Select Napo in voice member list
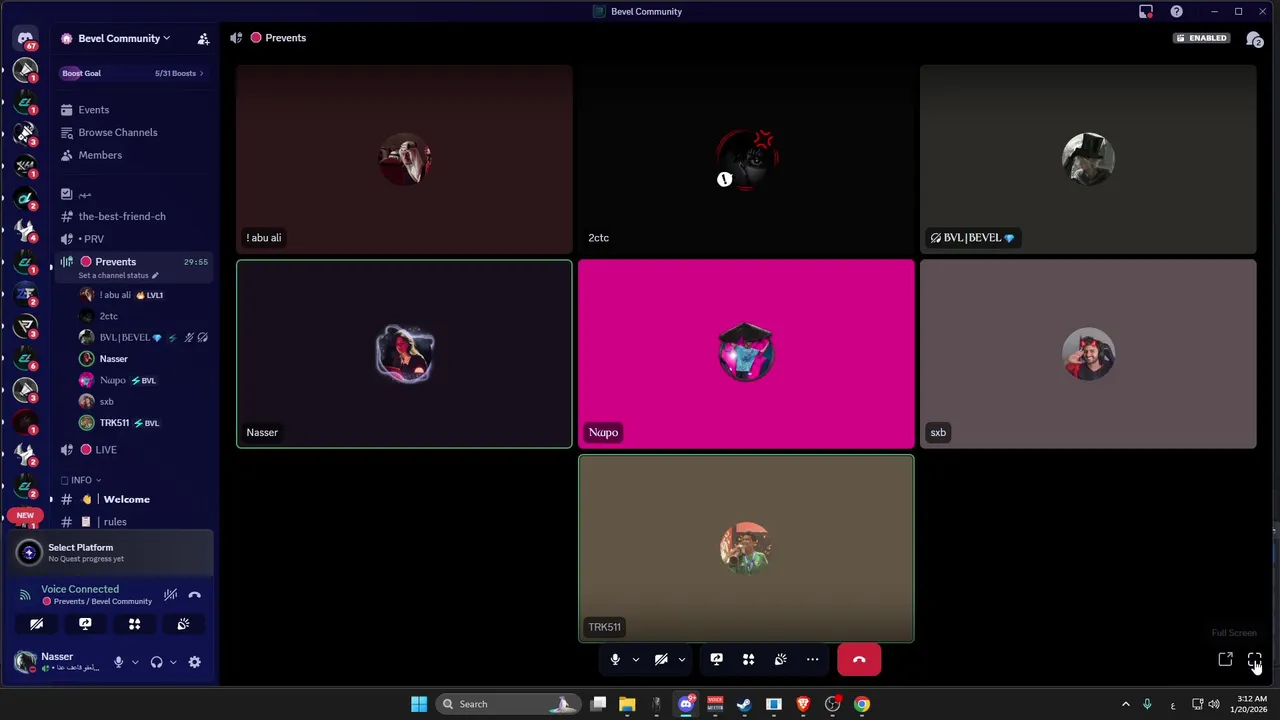The image size is (1280, 720). 143,380
